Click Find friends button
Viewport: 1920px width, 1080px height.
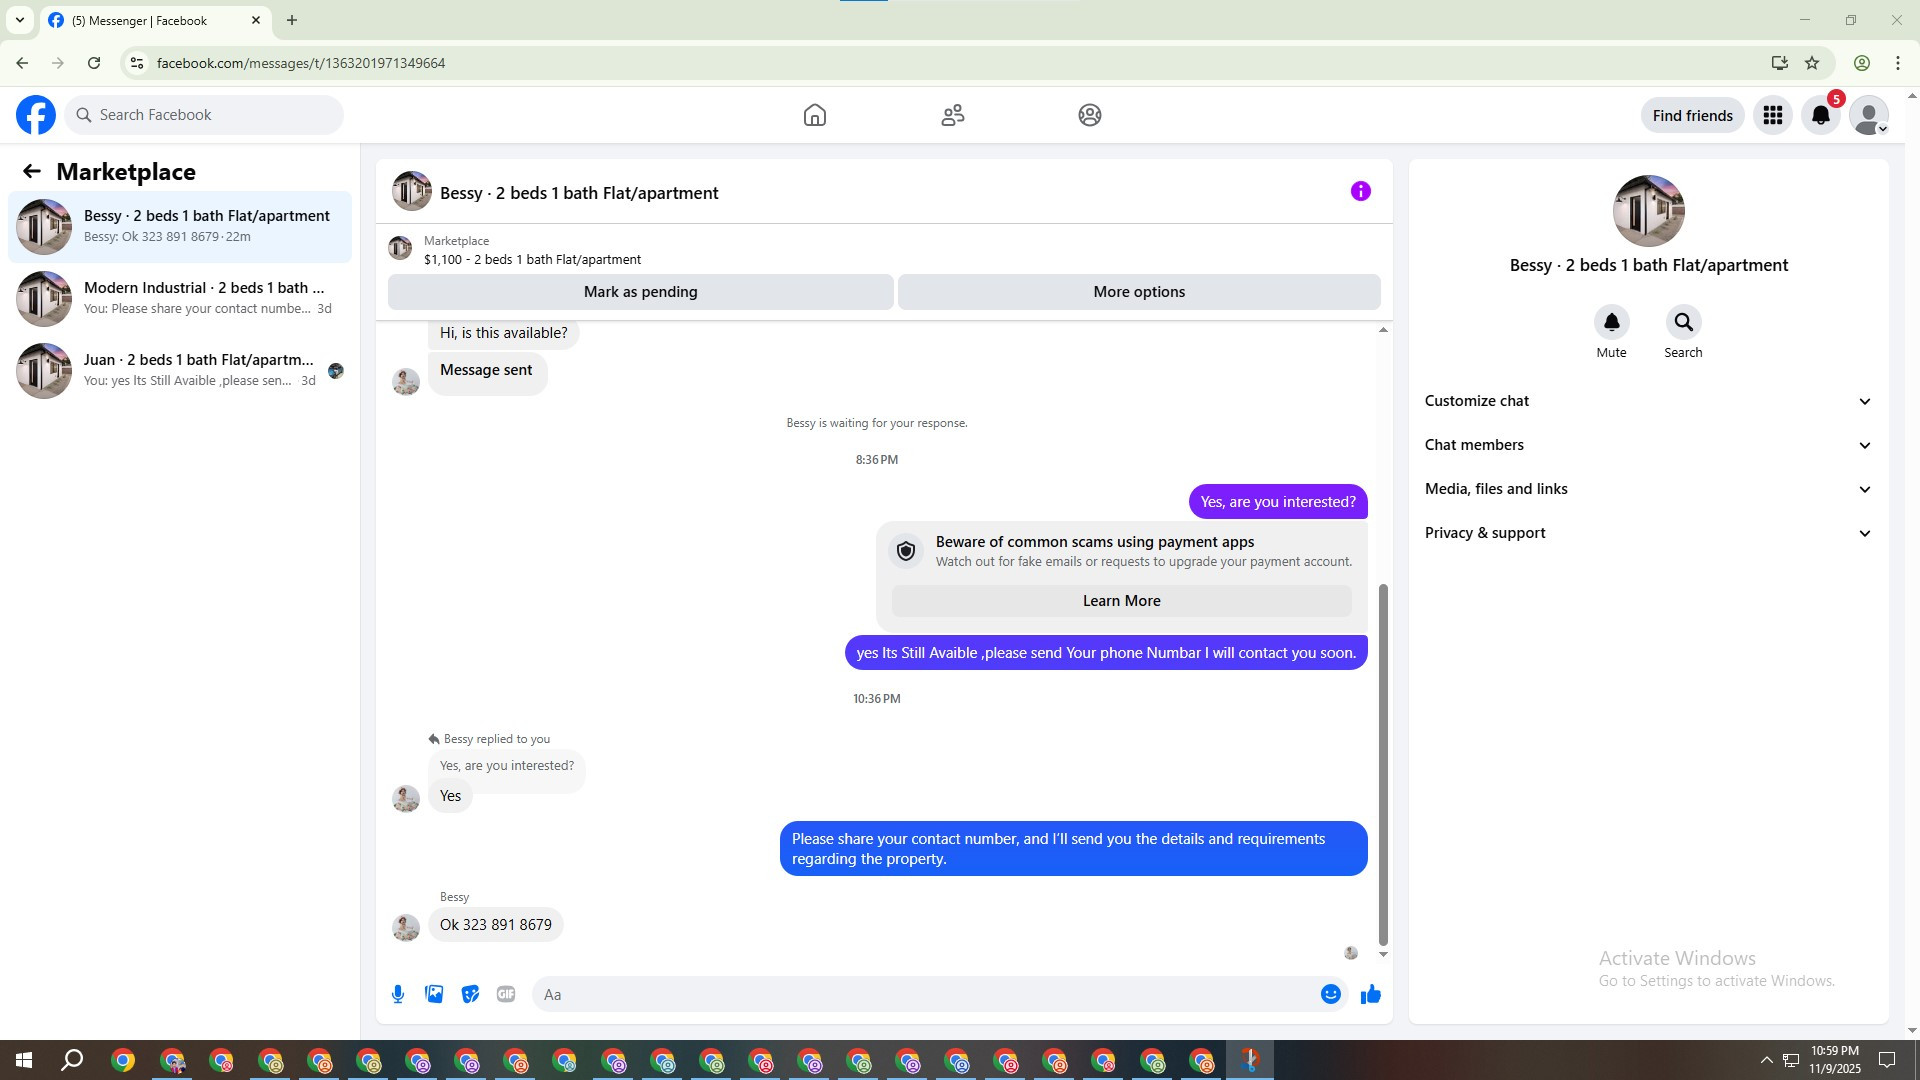pos(1693,115)
